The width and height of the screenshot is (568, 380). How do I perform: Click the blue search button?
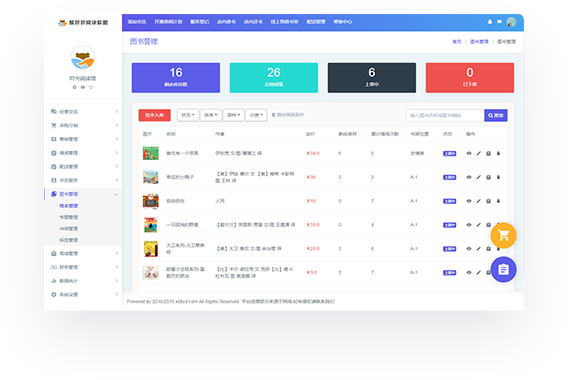point(496,116)
